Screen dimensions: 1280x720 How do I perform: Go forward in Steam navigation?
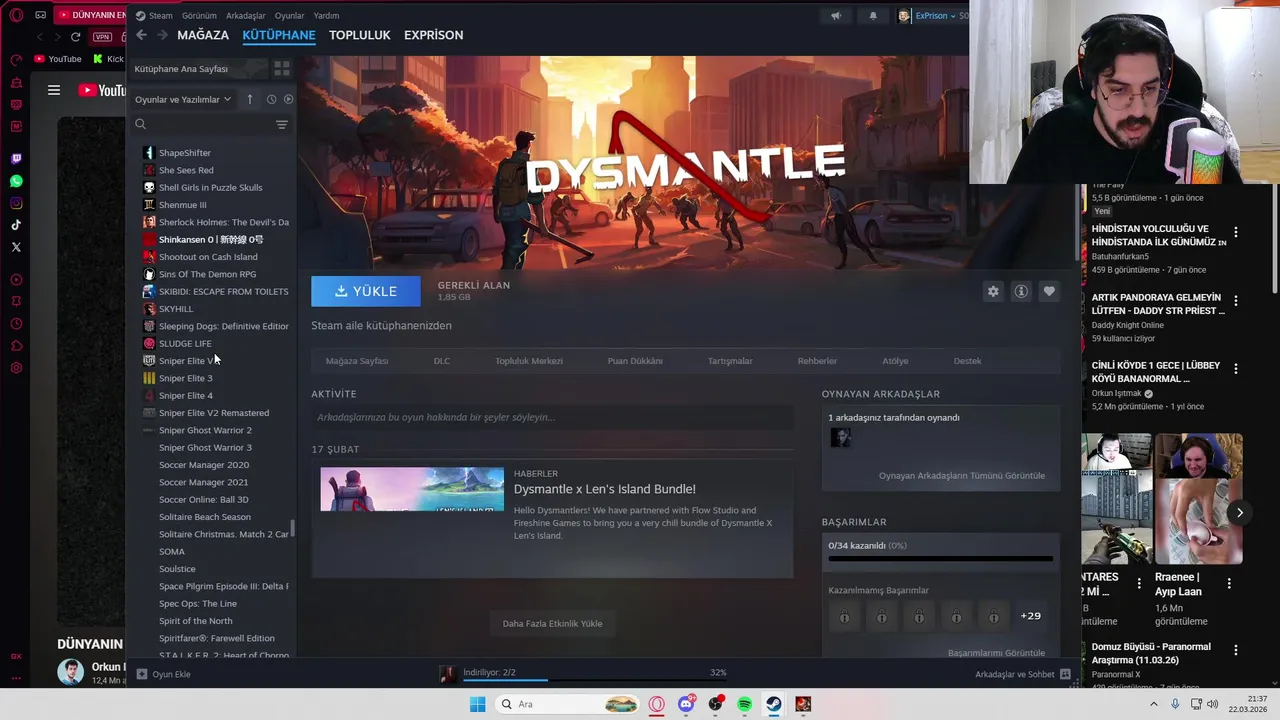tap(161, 35)
